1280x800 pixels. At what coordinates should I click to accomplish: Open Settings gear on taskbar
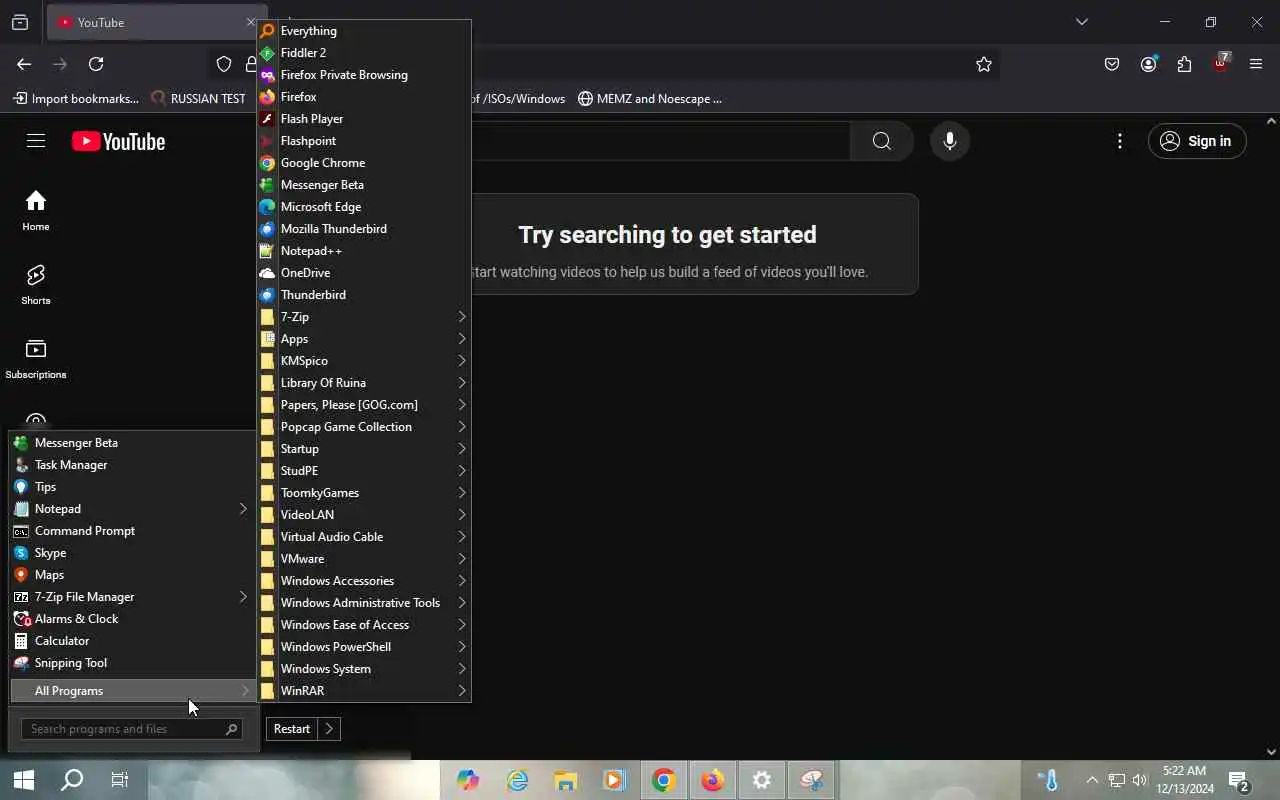tap(762, 781)
